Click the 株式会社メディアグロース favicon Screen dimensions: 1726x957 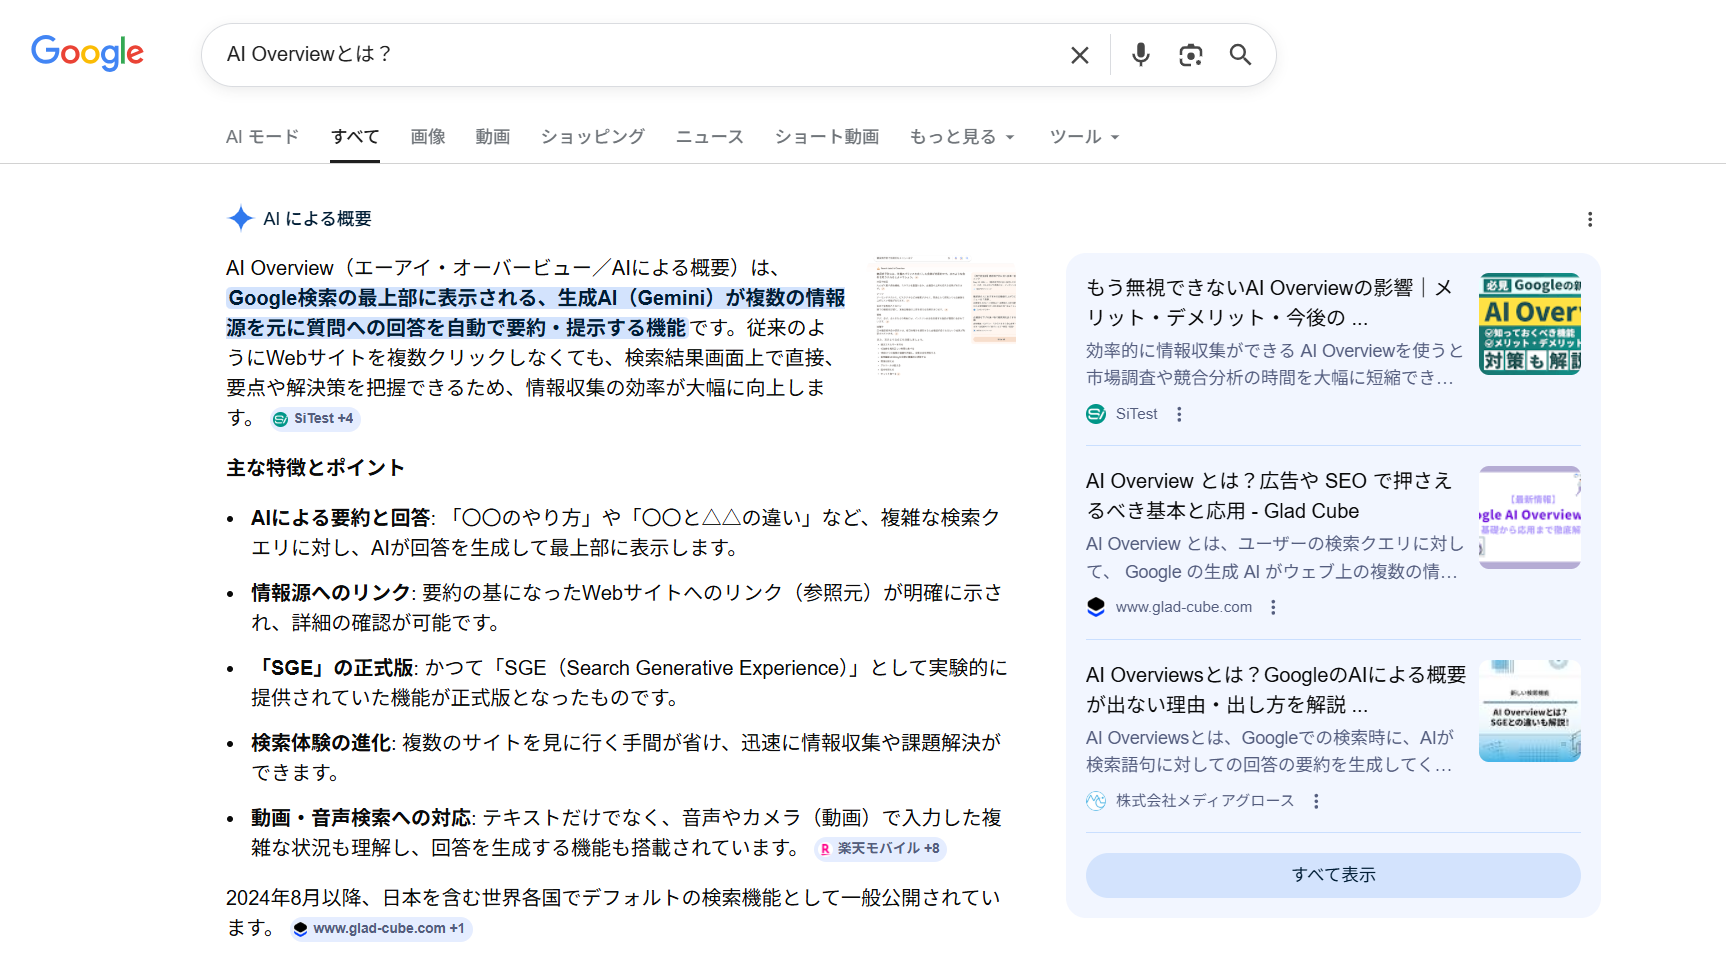(x=1096, y=801)
